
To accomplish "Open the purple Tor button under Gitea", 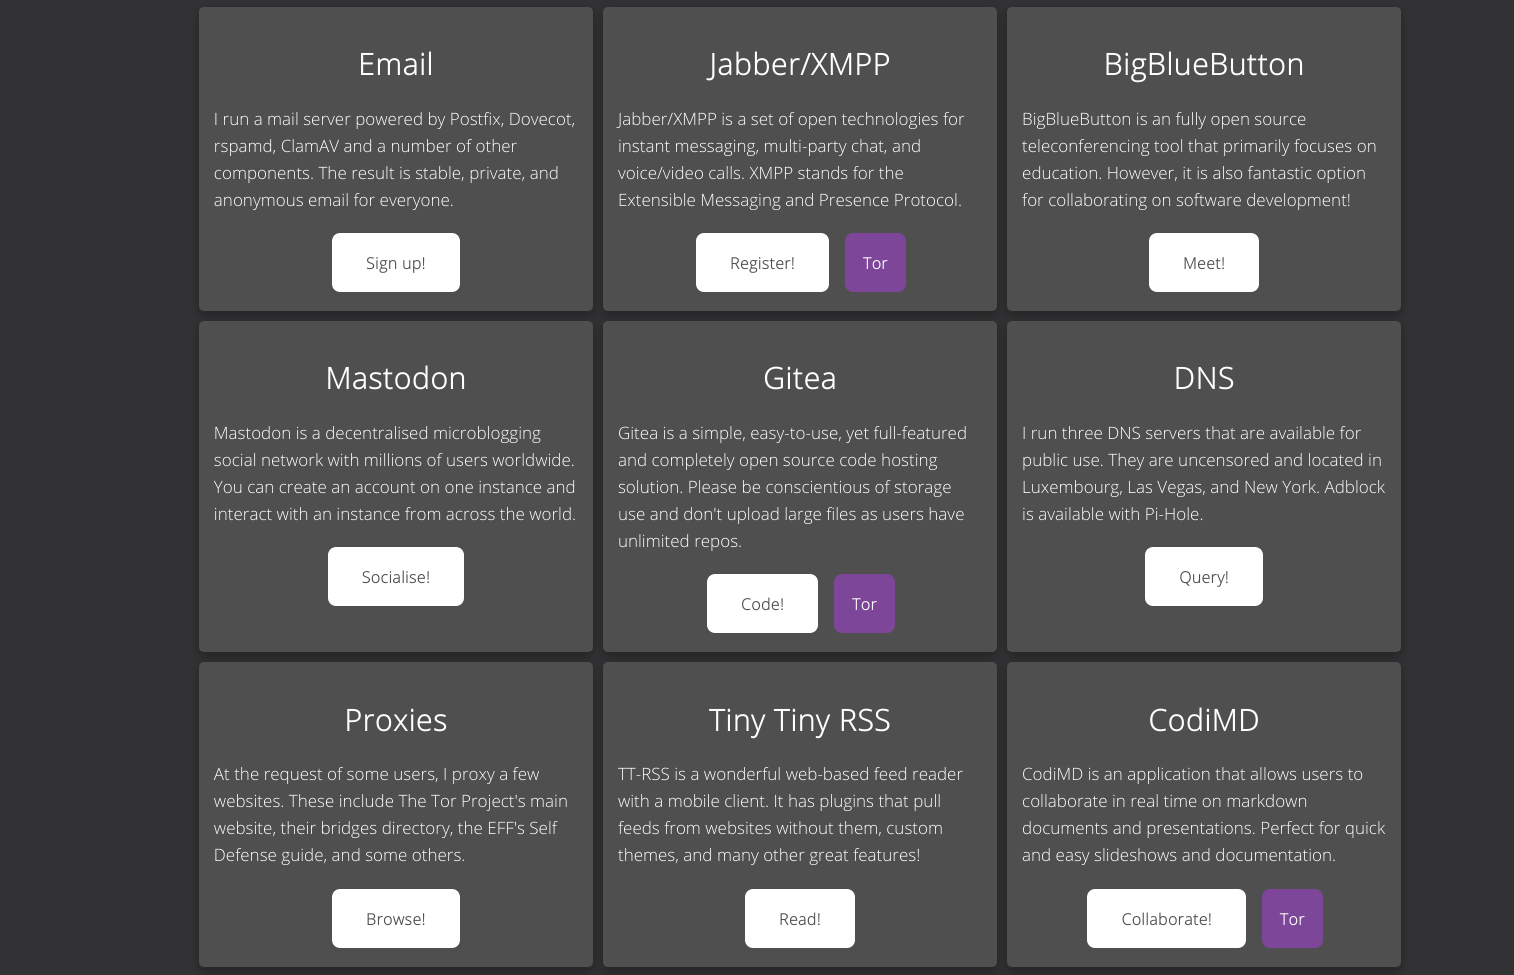I will click(x=864, y=604).
